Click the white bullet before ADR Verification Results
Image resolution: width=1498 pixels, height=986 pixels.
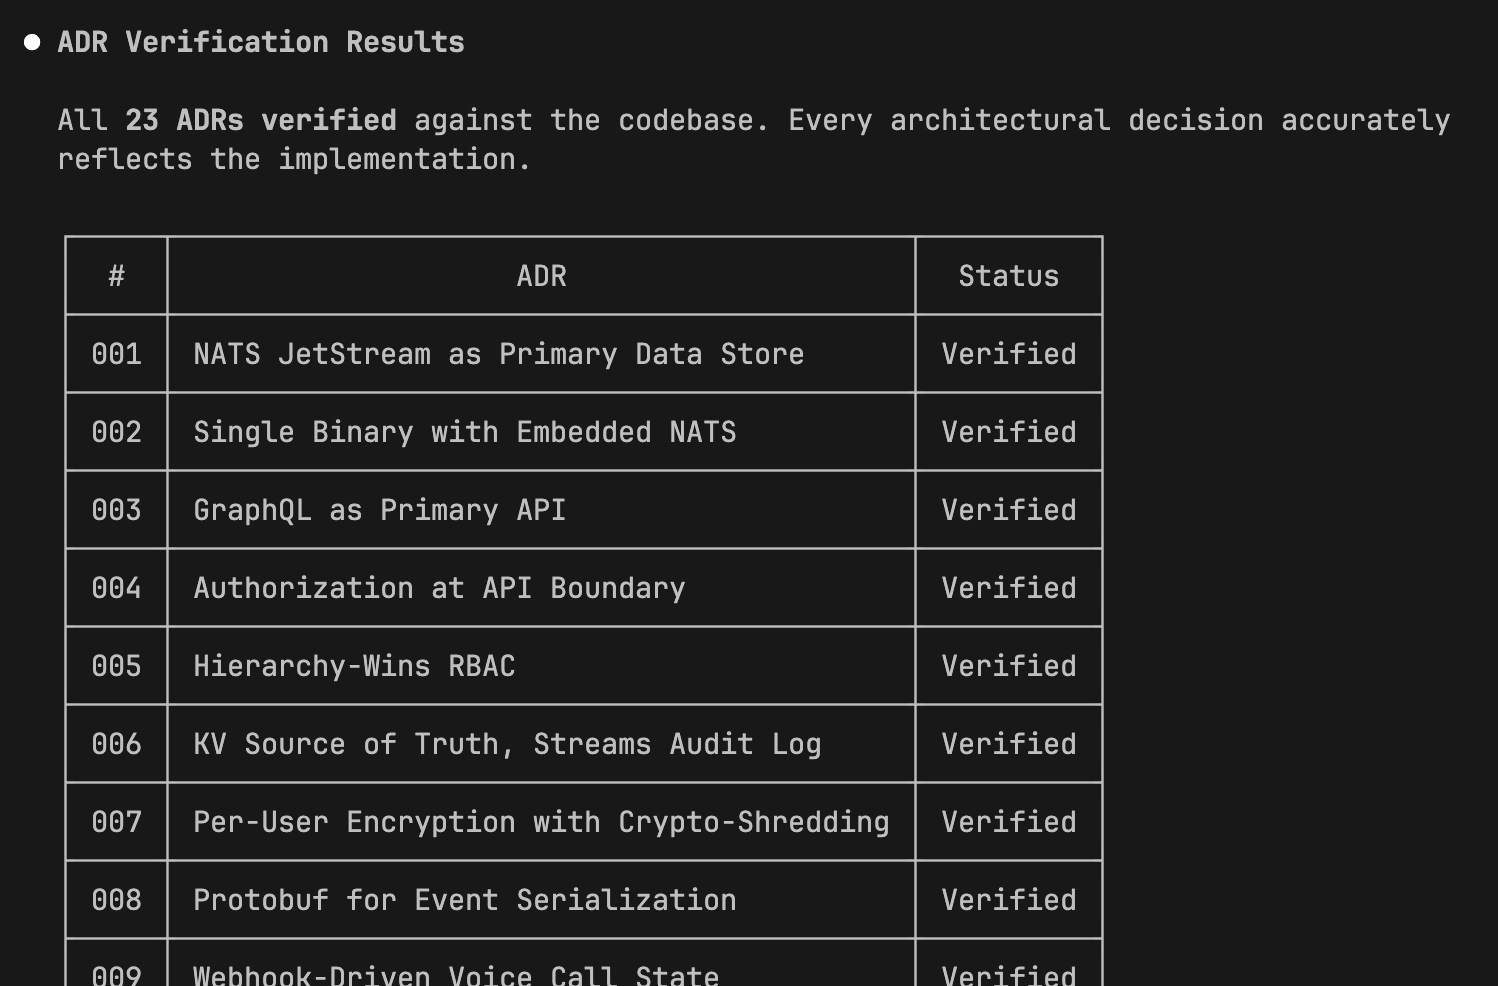pos(32,42)
